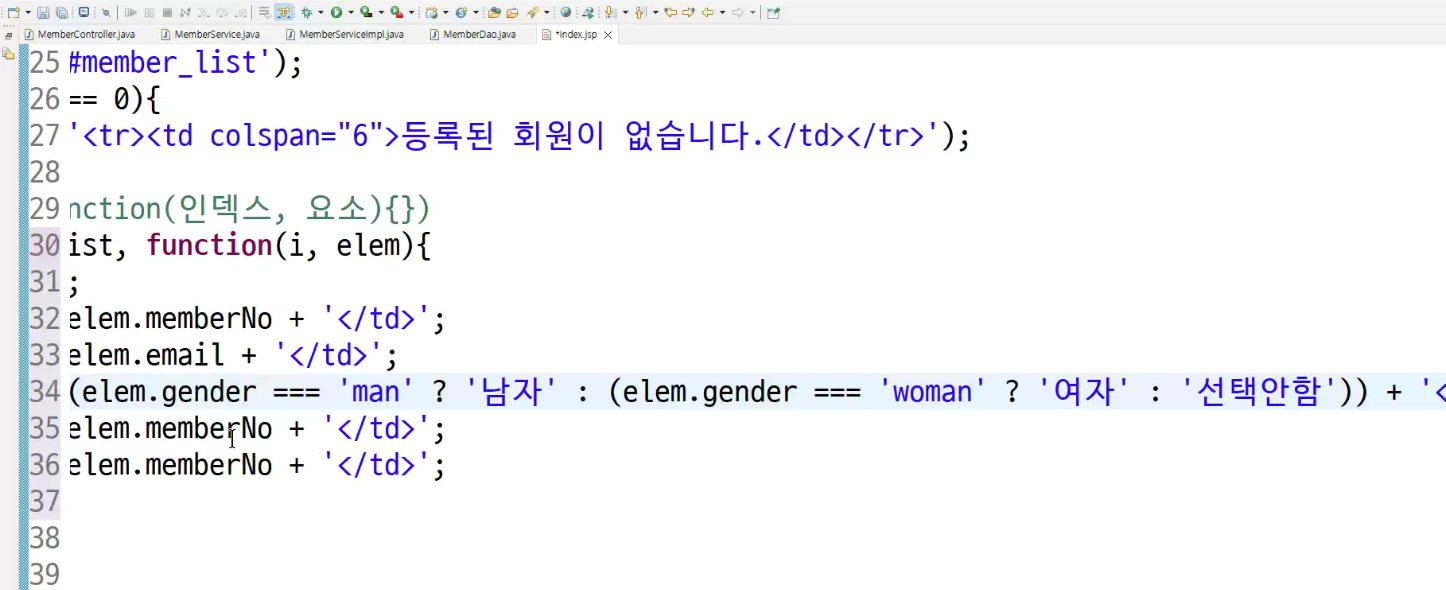This screenshot has width=1446, height=590.
Task: Click the text '#member_list' on line 25
Action: (x=163, y=63)
